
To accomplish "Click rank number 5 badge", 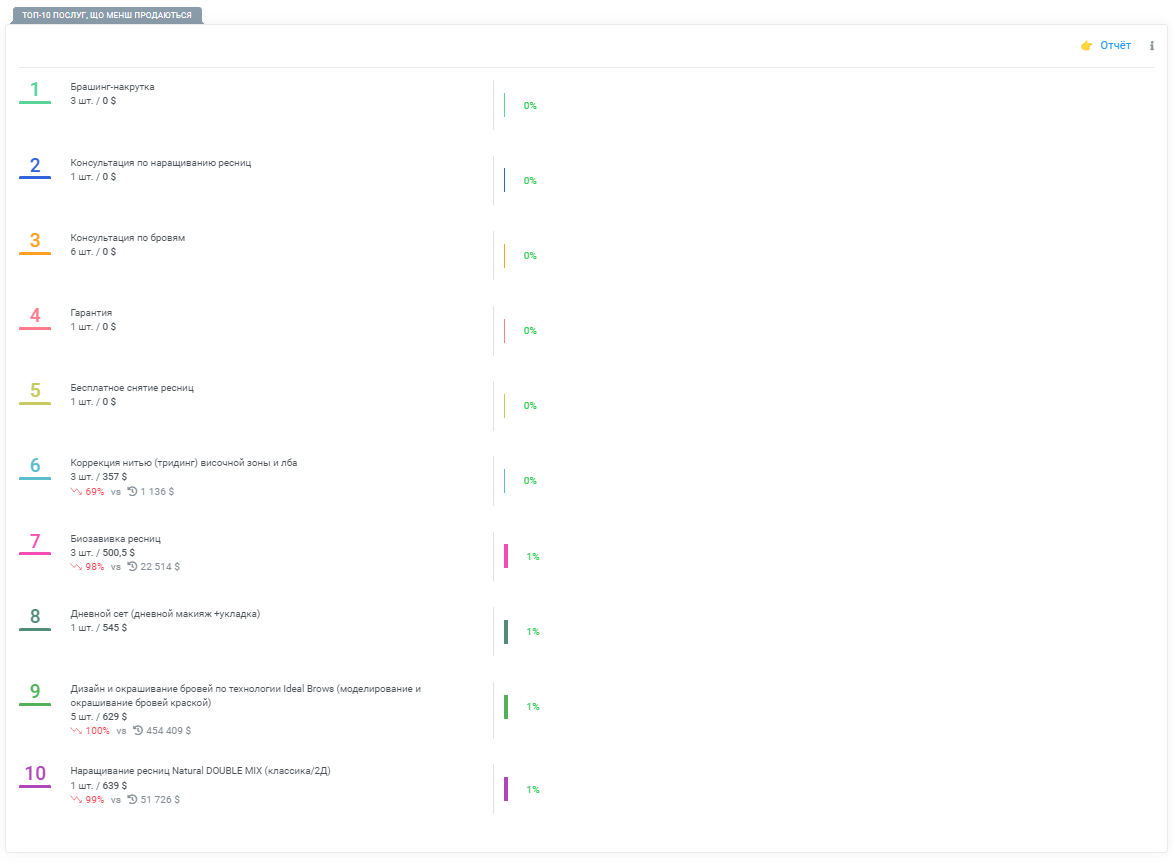I will pyautogui.click(x=34, y=391).
